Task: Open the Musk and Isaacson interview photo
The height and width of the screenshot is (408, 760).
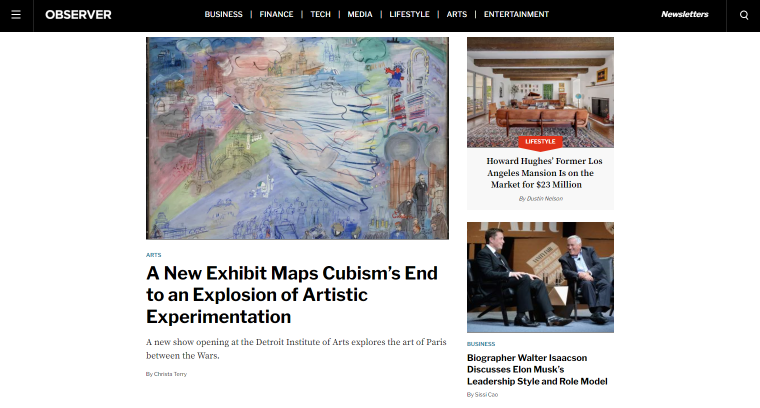Action: 540,277
